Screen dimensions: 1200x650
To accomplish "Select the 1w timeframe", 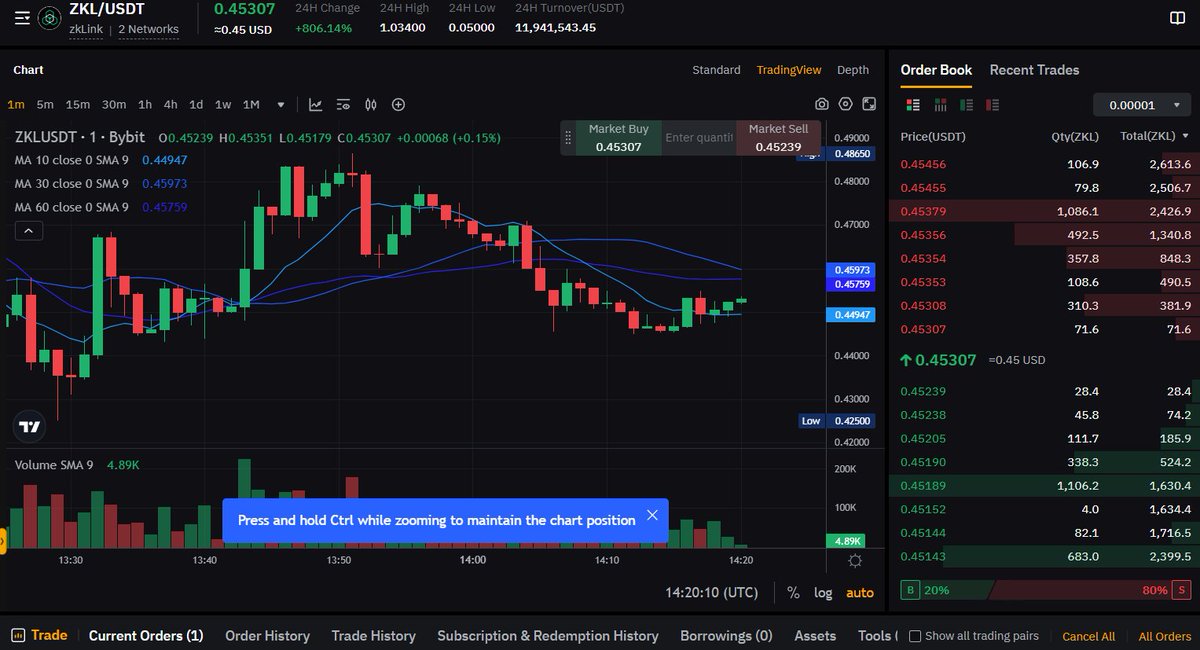I will 222,104.
